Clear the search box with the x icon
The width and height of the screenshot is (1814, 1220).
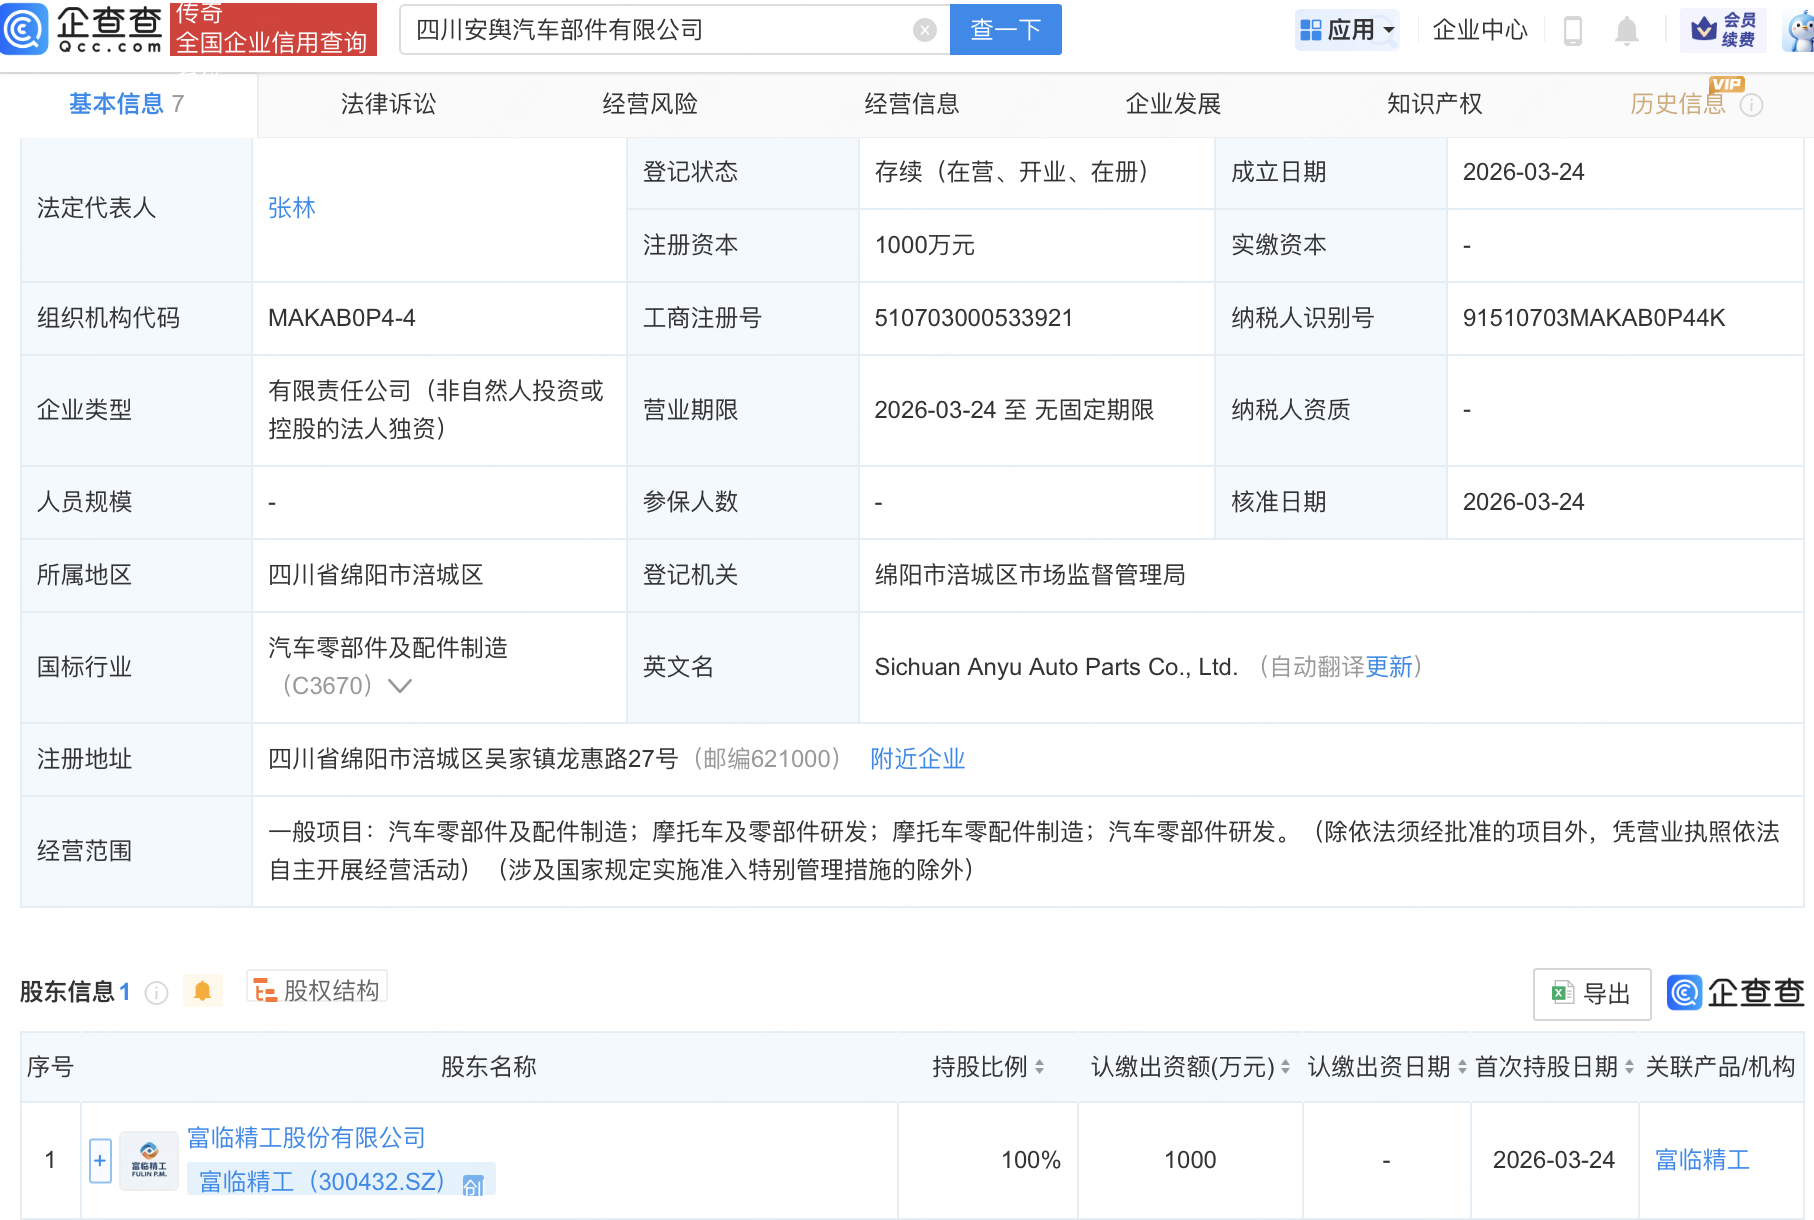coord(923,29)
